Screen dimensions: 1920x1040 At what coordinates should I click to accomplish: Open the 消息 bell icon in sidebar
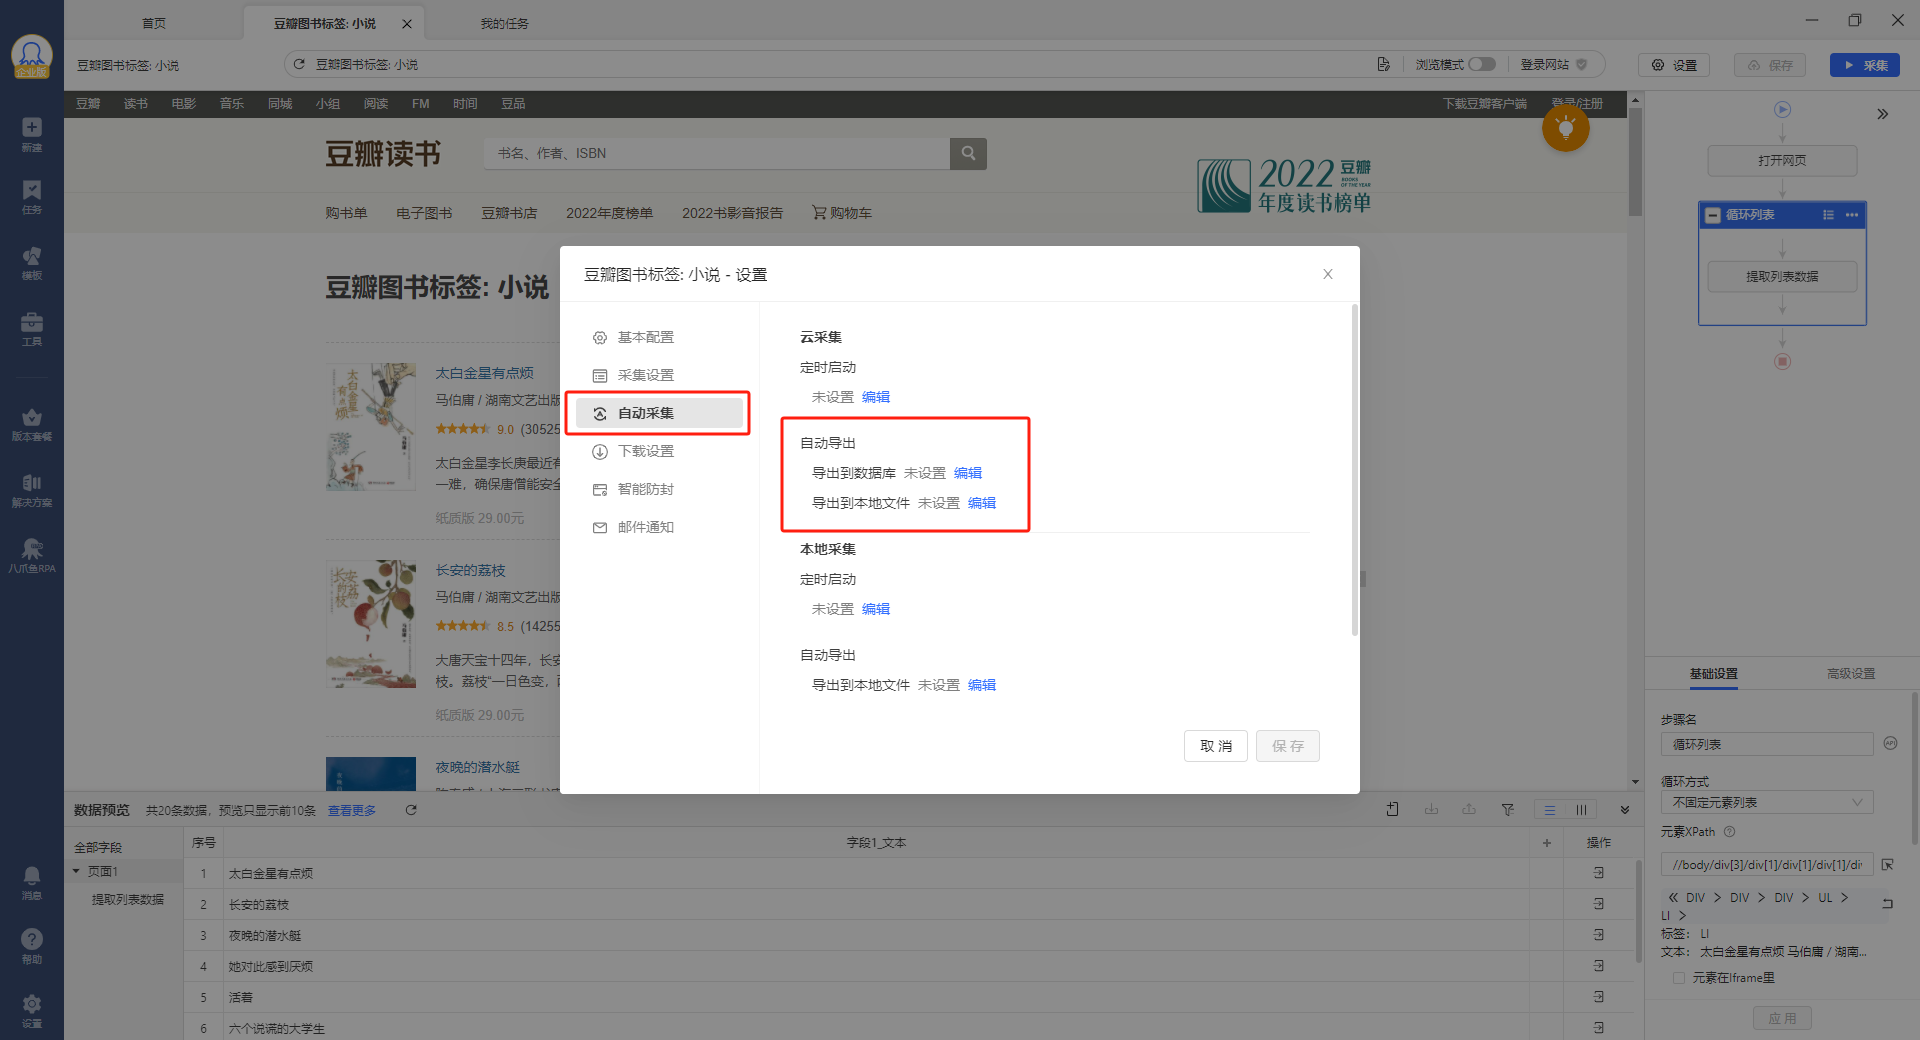(32, 883)
